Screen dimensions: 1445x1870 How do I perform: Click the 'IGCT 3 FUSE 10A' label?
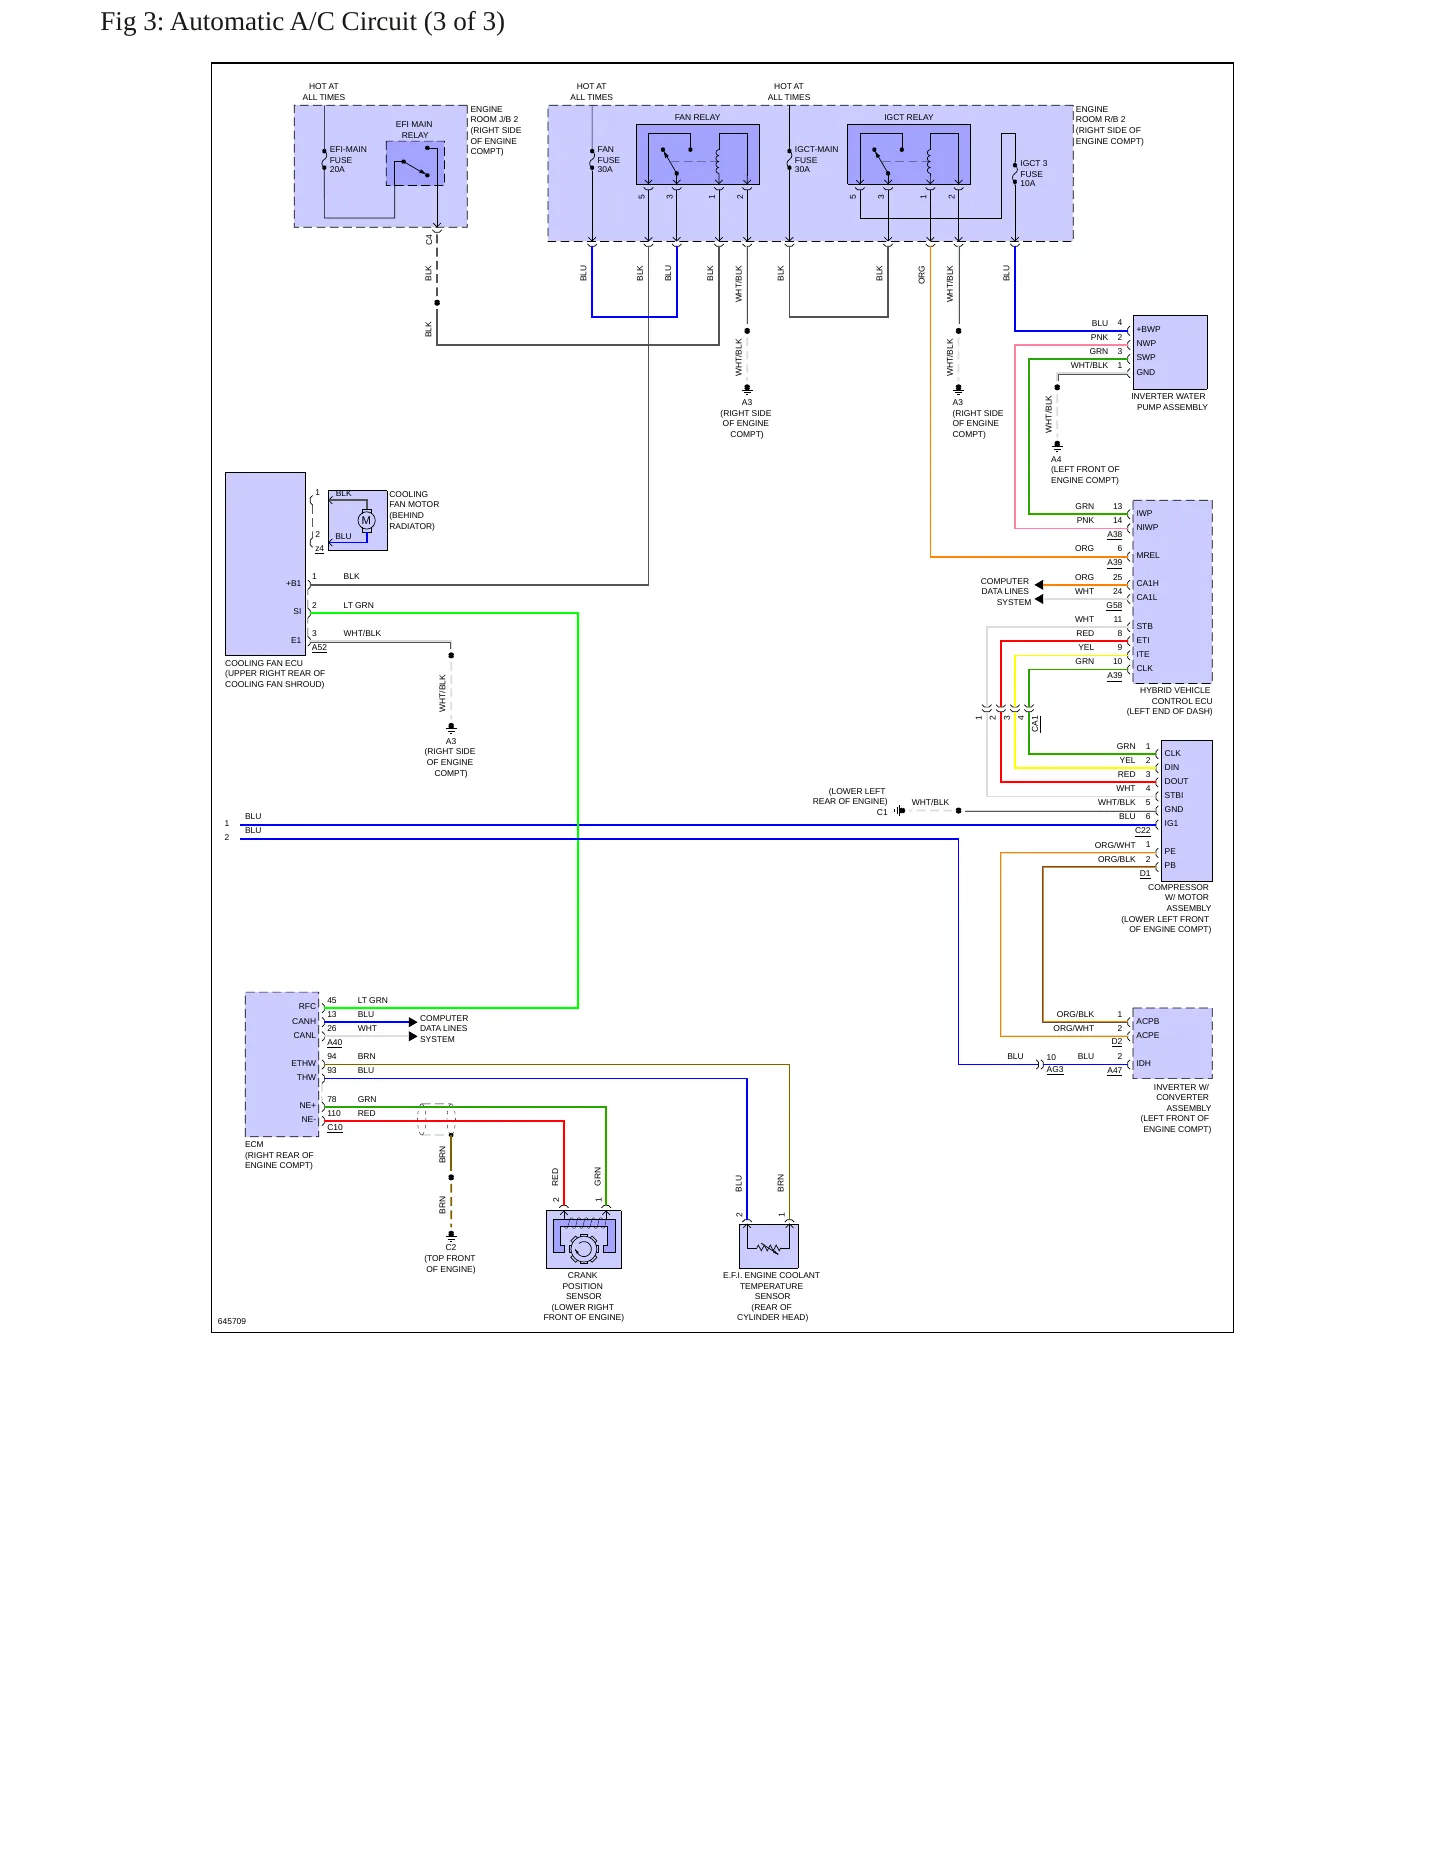[x=1033, y=173]
